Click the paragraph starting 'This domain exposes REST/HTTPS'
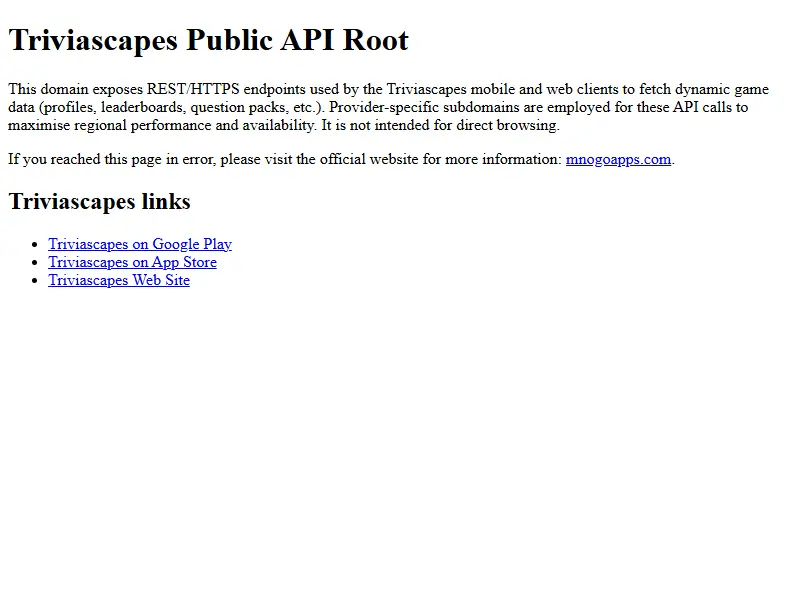Screen dimensions: 800x600 (x=389, y=107)
